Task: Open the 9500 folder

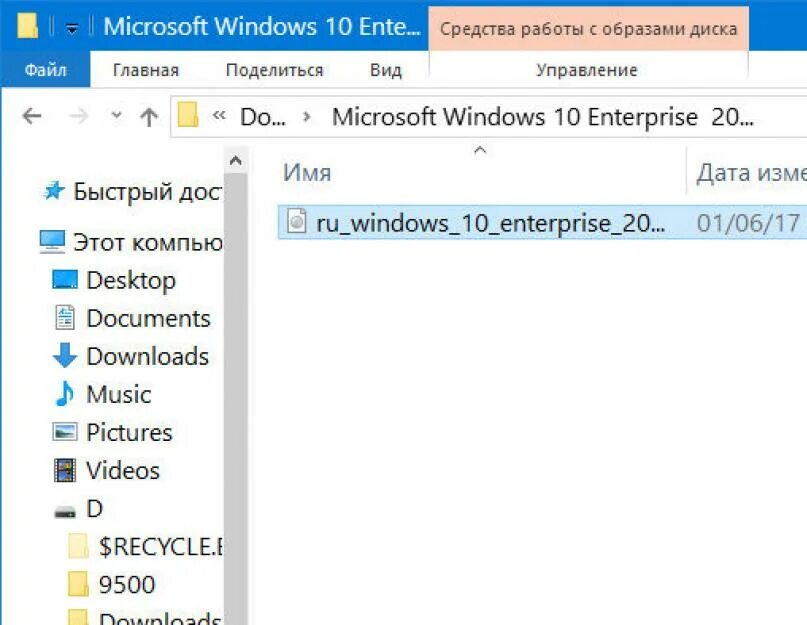Action: click(127, 584)
